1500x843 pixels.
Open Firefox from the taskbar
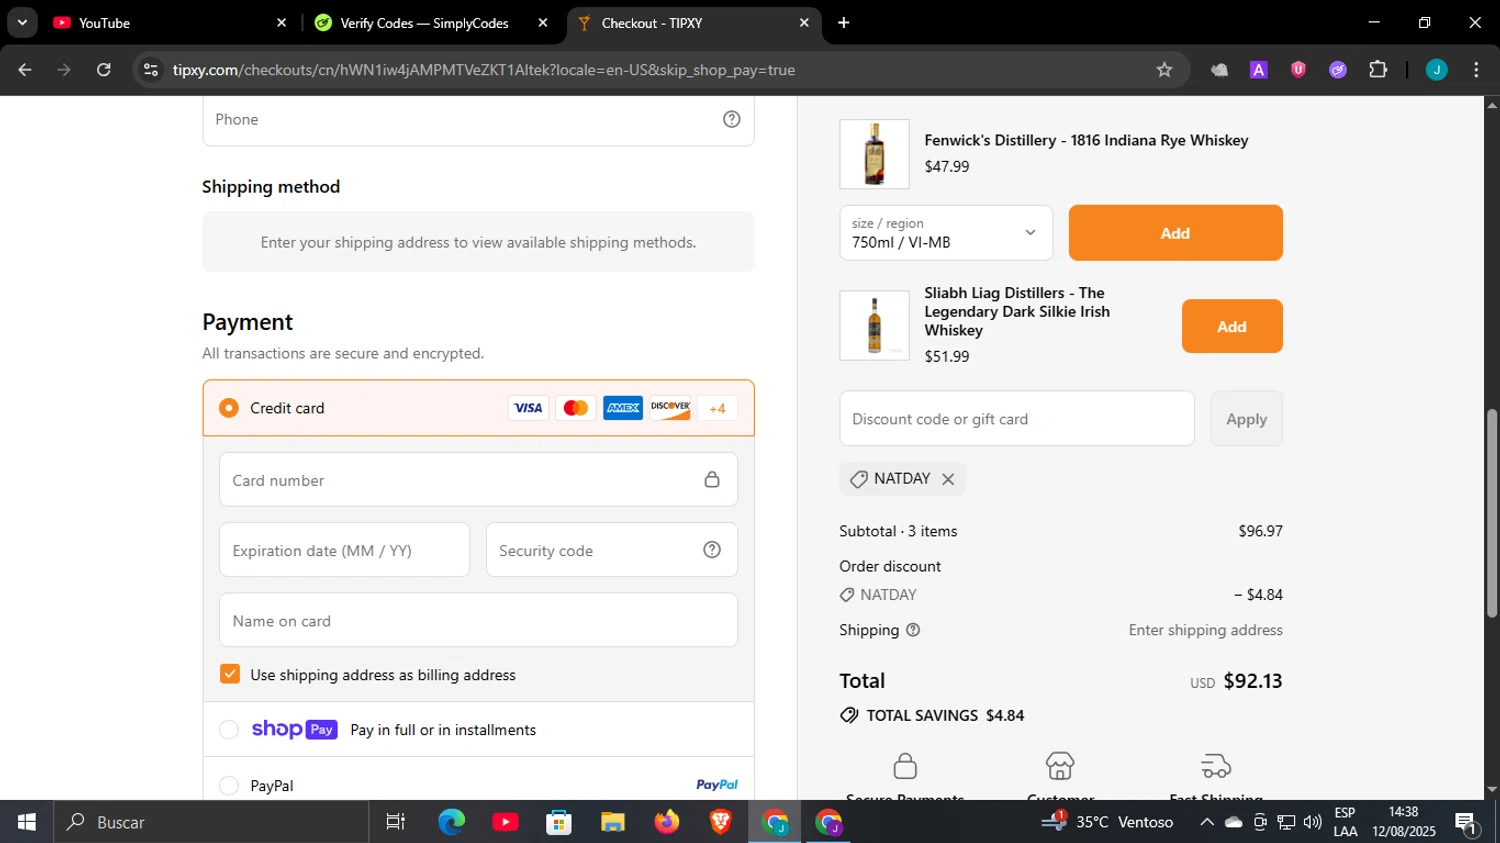point(666,822)
